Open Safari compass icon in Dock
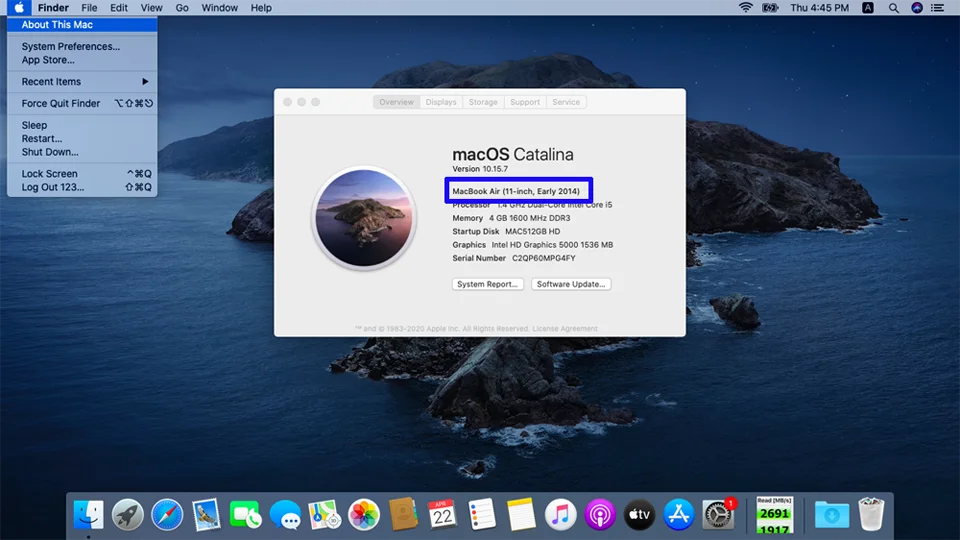The image size is (960, 540). pos(167,514)
